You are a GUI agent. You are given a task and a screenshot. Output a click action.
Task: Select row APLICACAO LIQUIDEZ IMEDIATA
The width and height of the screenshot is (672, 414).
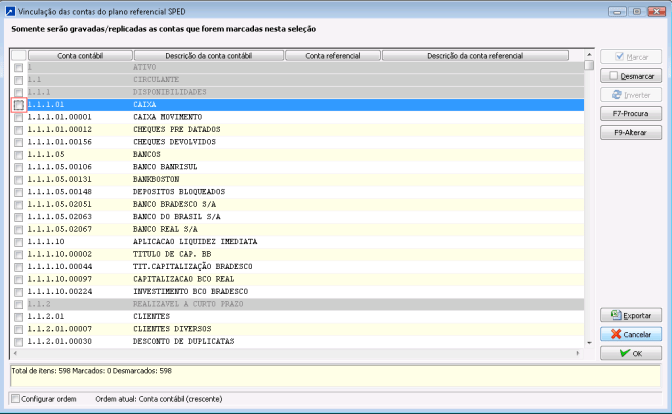[x=306, y=242]
